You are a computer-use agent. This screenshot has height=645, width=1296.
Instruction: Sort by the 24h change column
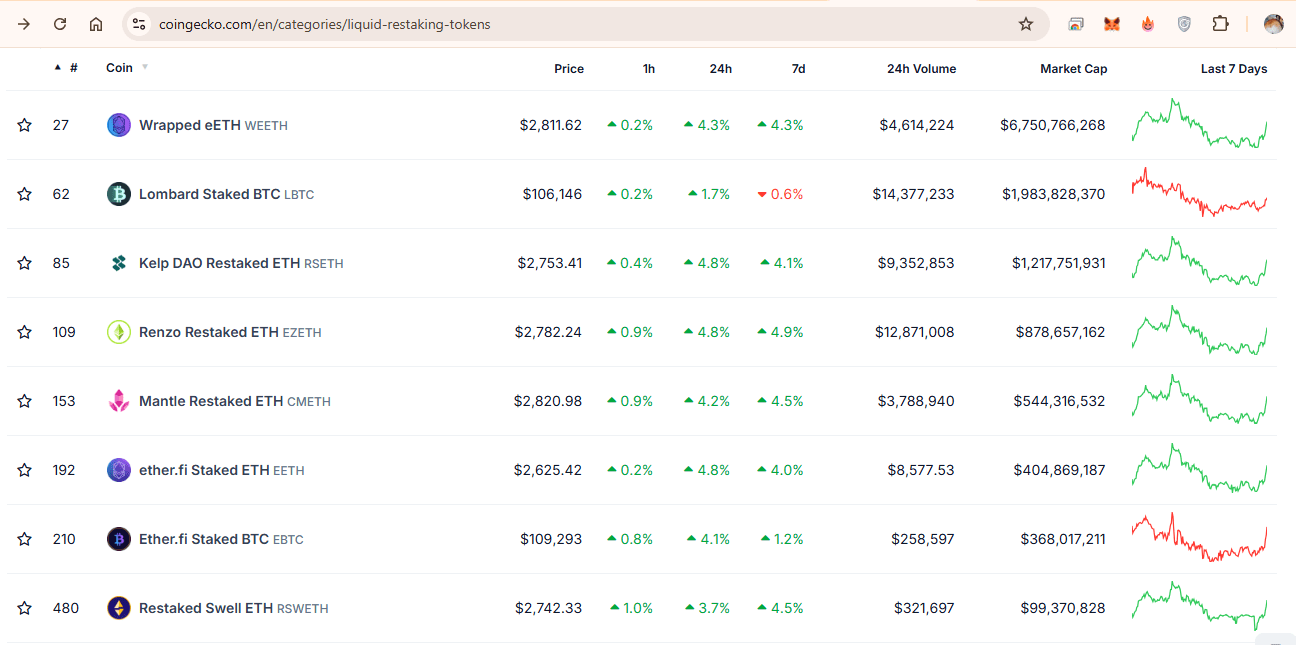tap(720, 69)
